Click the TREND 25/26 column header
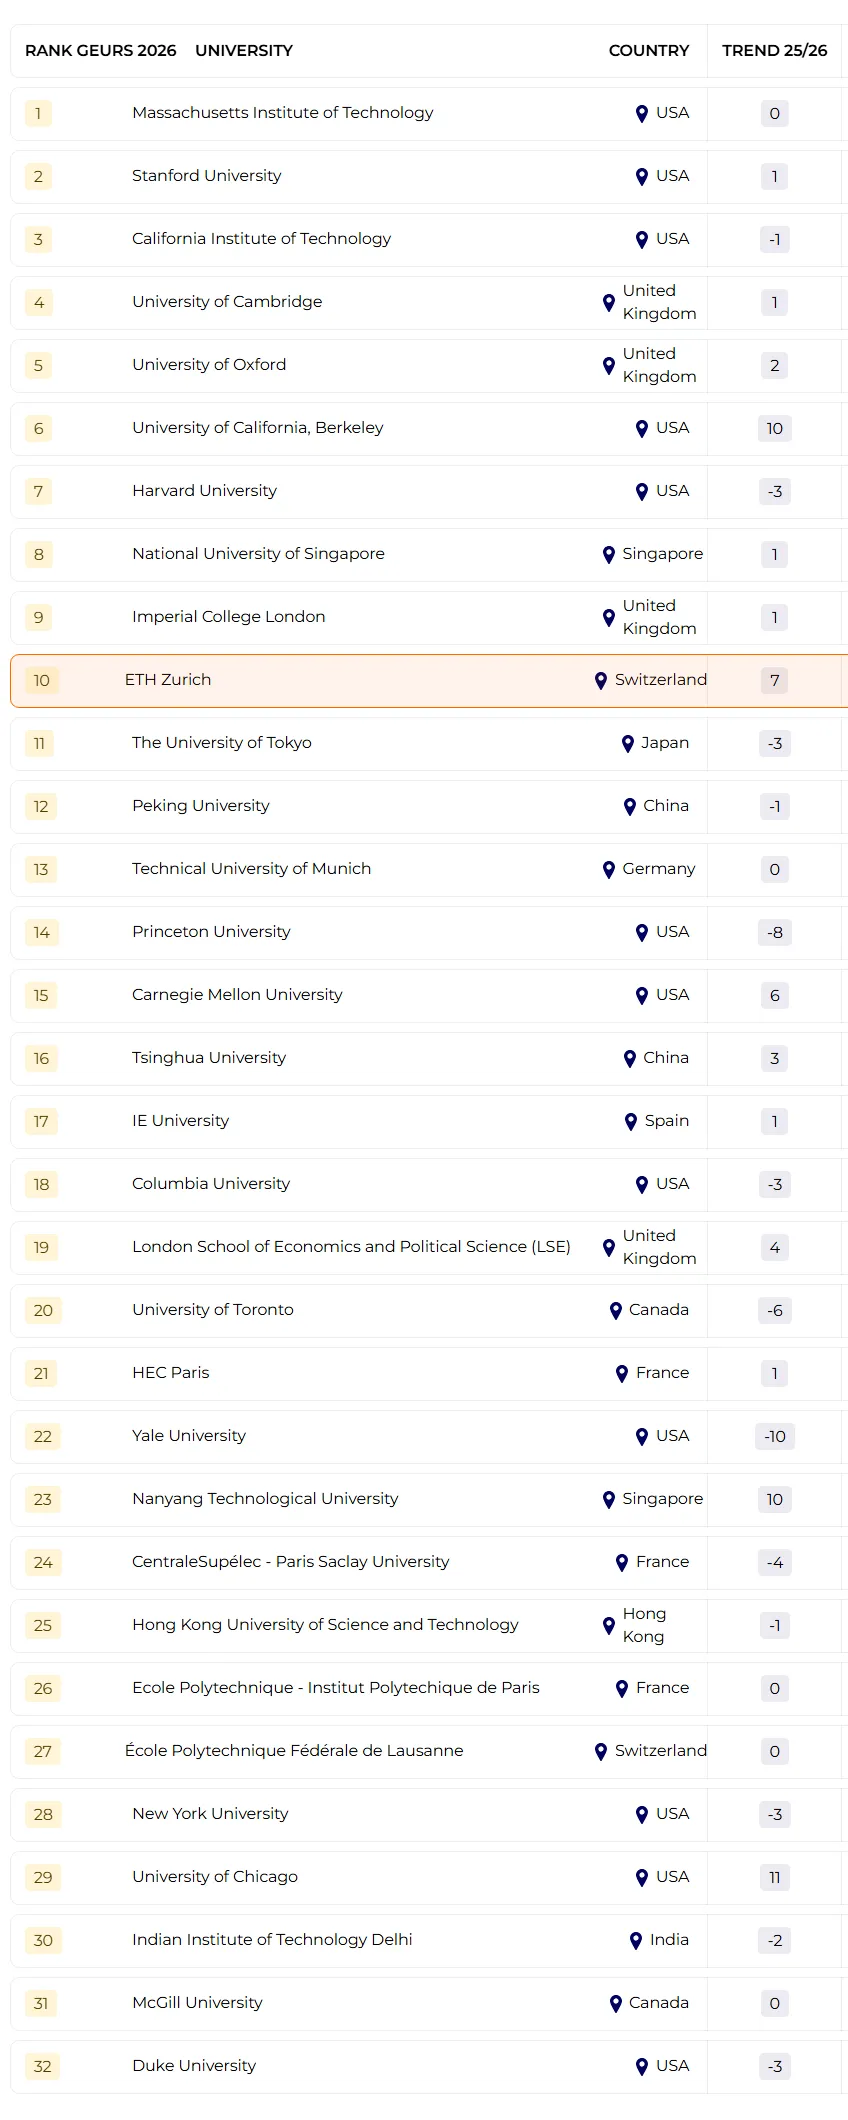The image size is (848, 2120). pyautogui.click(x=774, y=51)
